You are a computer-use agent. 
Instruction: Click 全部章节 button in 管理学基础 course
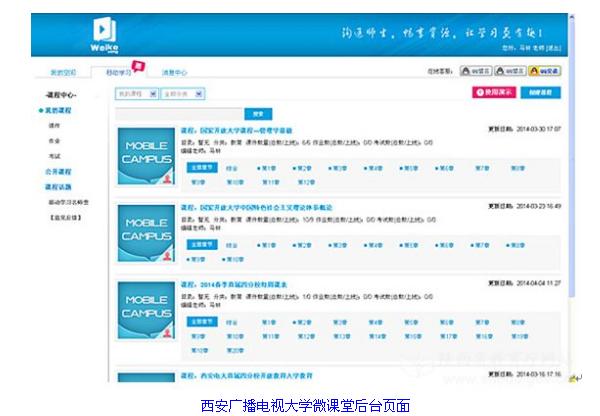point(202,168)
